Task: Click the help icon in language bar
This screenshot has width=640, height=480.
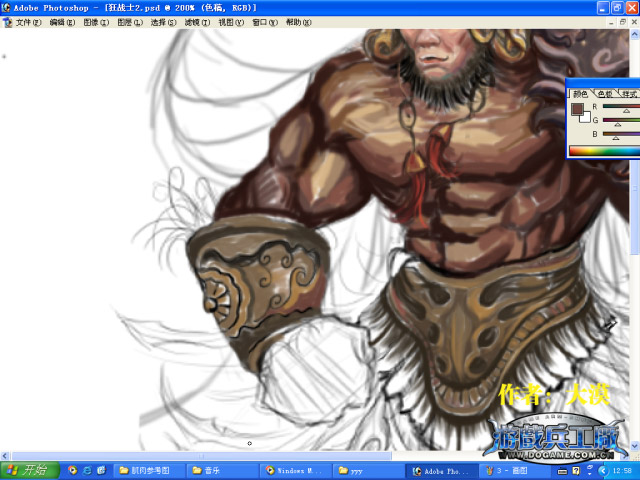Action: coord(576,471)
